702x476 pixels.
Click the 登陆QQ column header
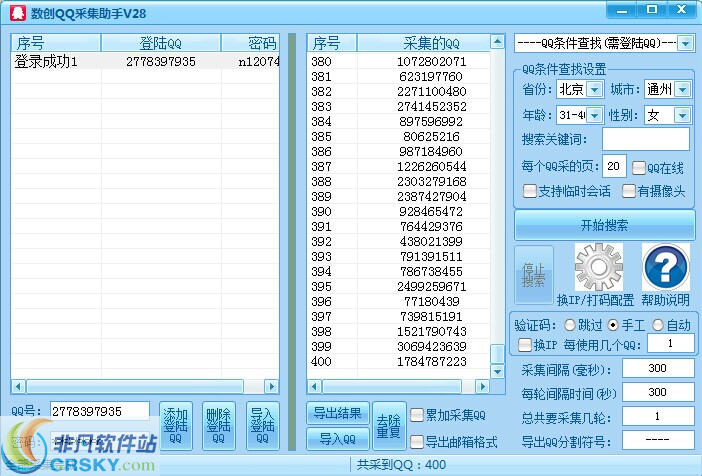(x=161, y=43)
